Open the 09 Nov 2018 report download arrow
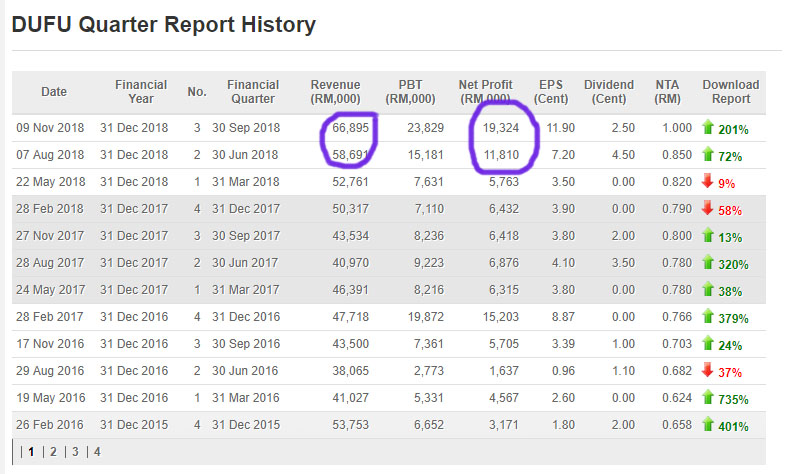 tap(707, 128)
